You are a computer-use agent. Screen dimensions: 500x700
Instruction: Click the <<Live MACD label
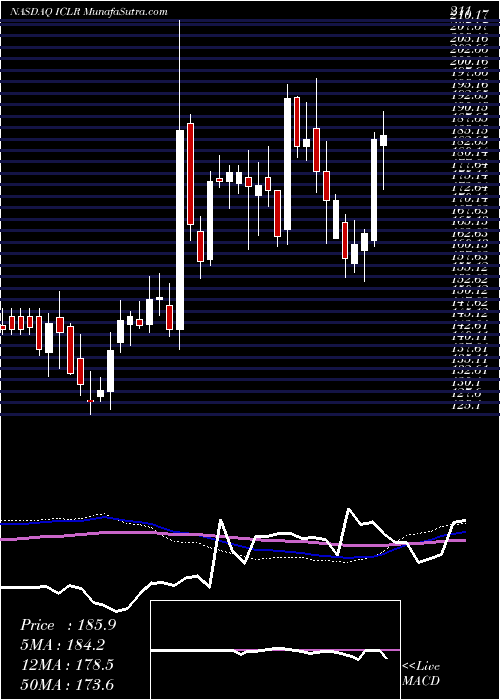(421, 674)
